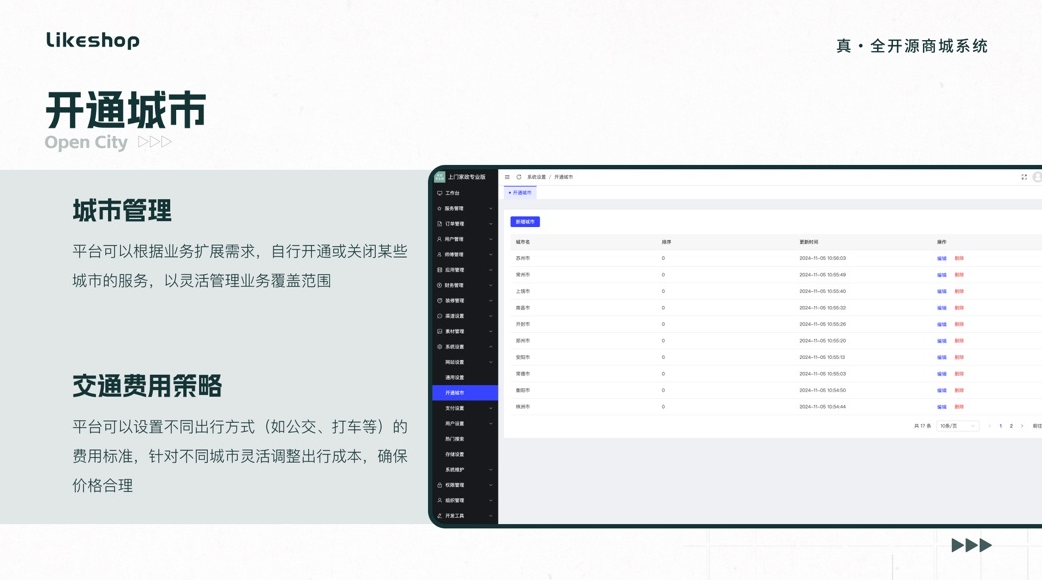Click 编辑 for the 苏州市 row
The height and width of the screenshot is (580, 1045).
tap(941, 258)
